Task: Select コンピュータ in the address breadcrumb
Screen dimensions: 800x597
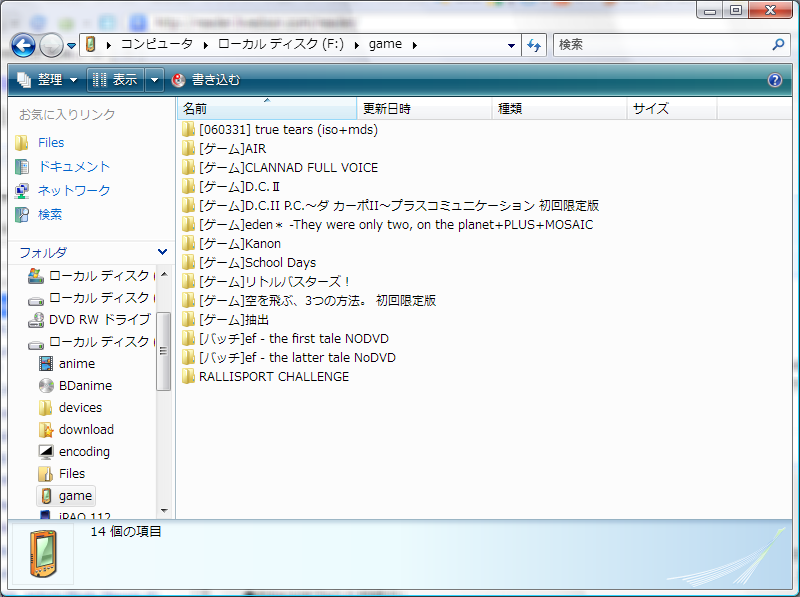Action: [x=157, y=44]
